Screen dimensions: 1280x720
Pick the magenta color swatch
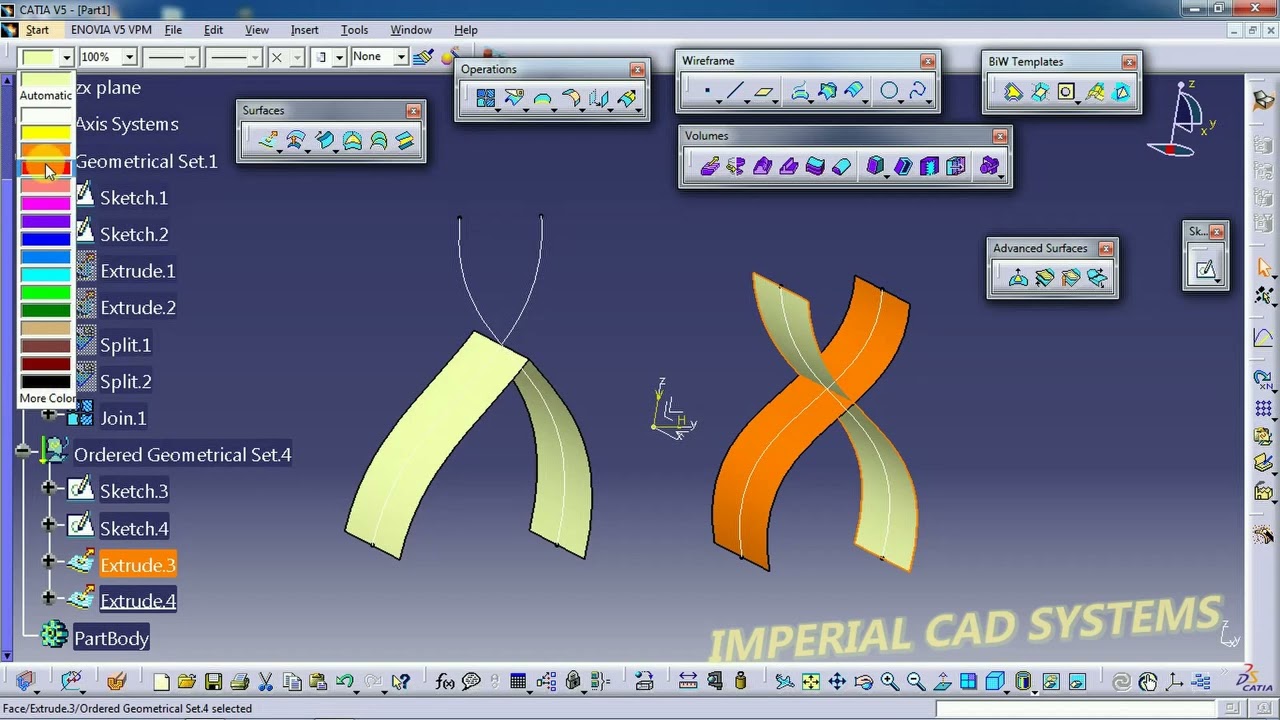[x=46, y=203]
